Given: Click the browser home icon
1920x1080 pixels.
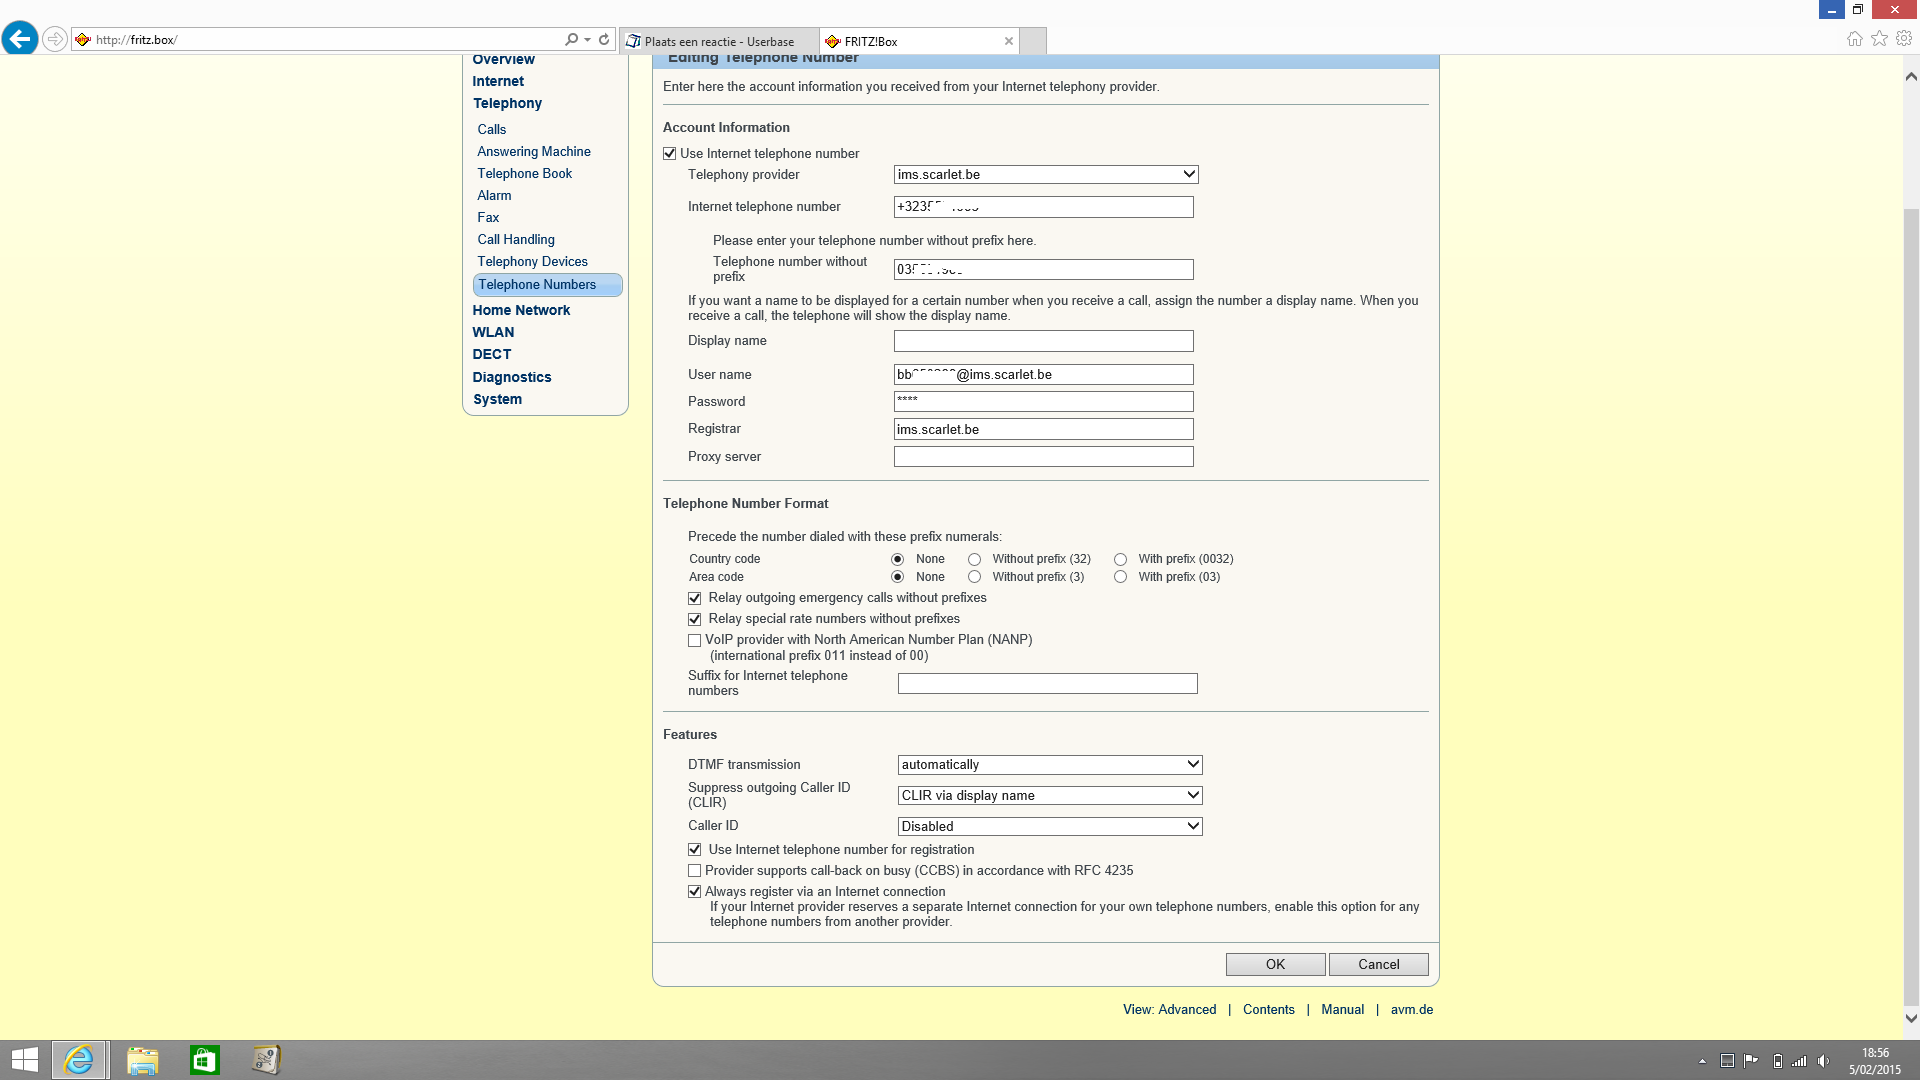Looking at the screenshot, I should tap(1854, 39).
